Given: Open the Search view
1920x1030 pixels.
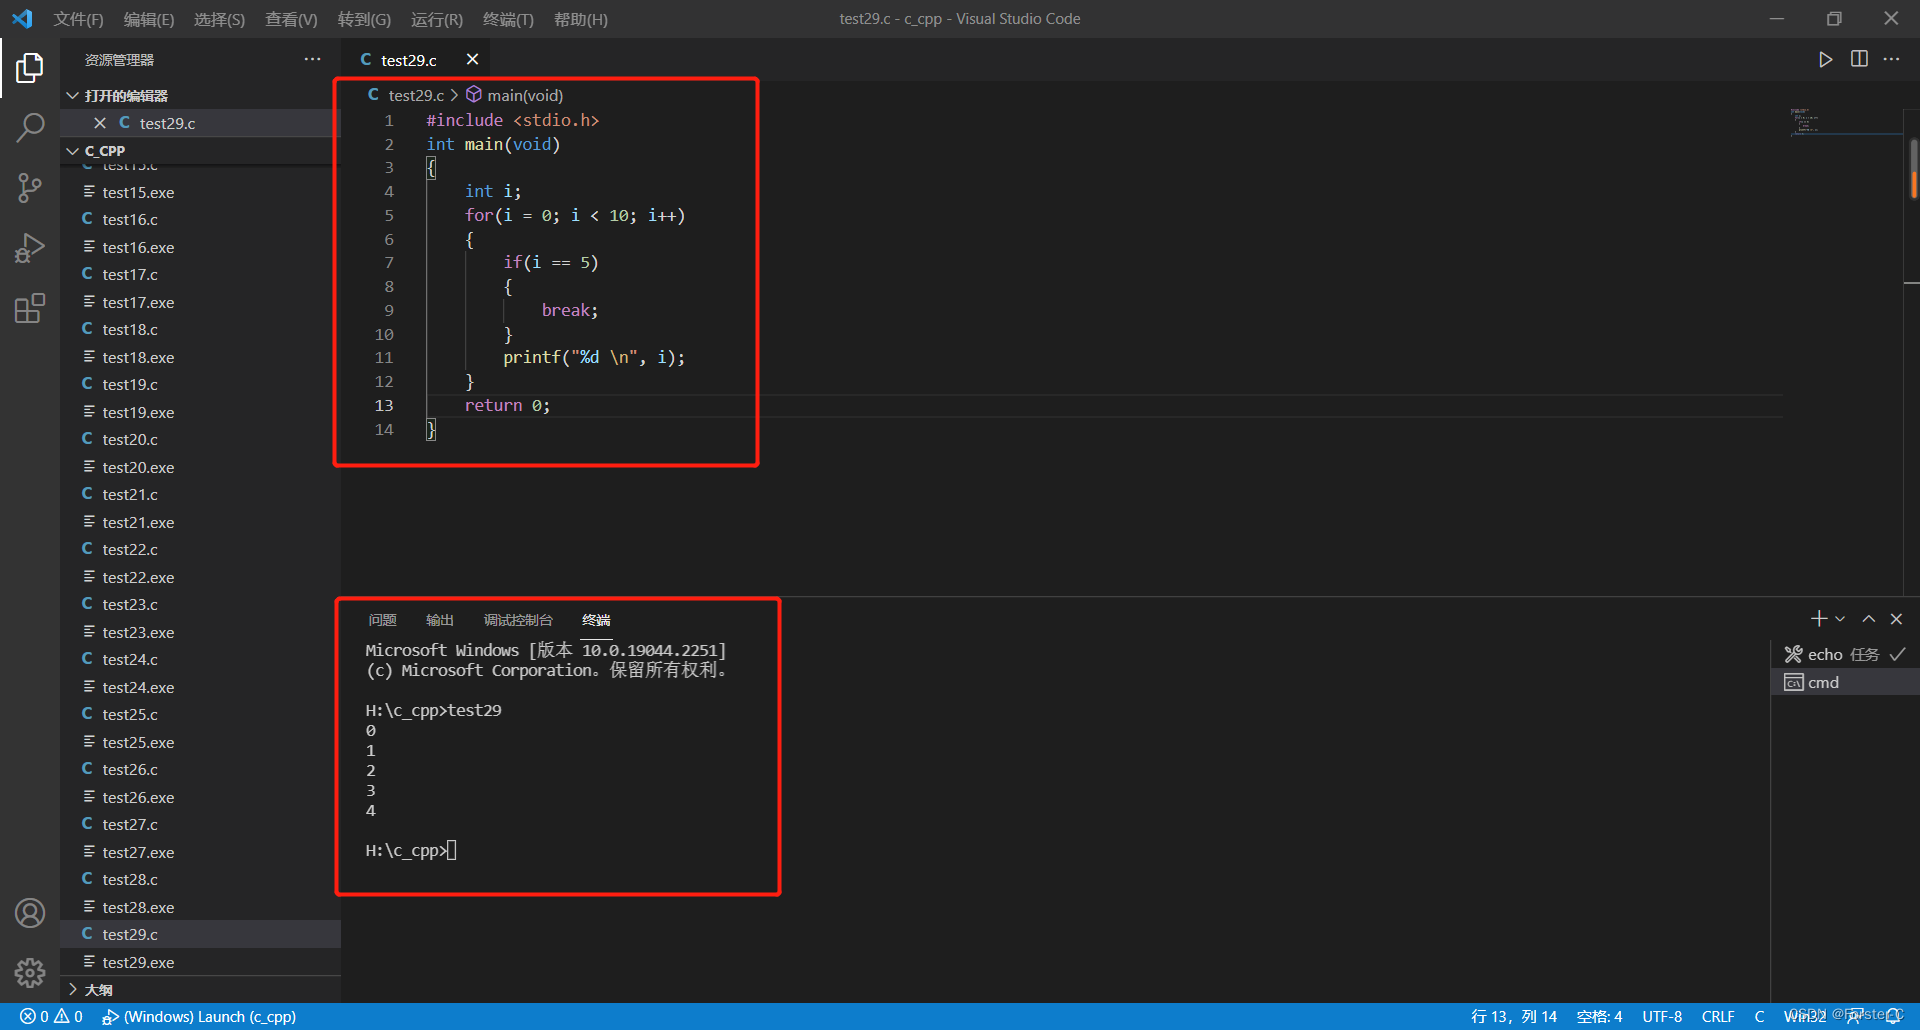Looking at the screenshot, I should [x=30, y=127].
